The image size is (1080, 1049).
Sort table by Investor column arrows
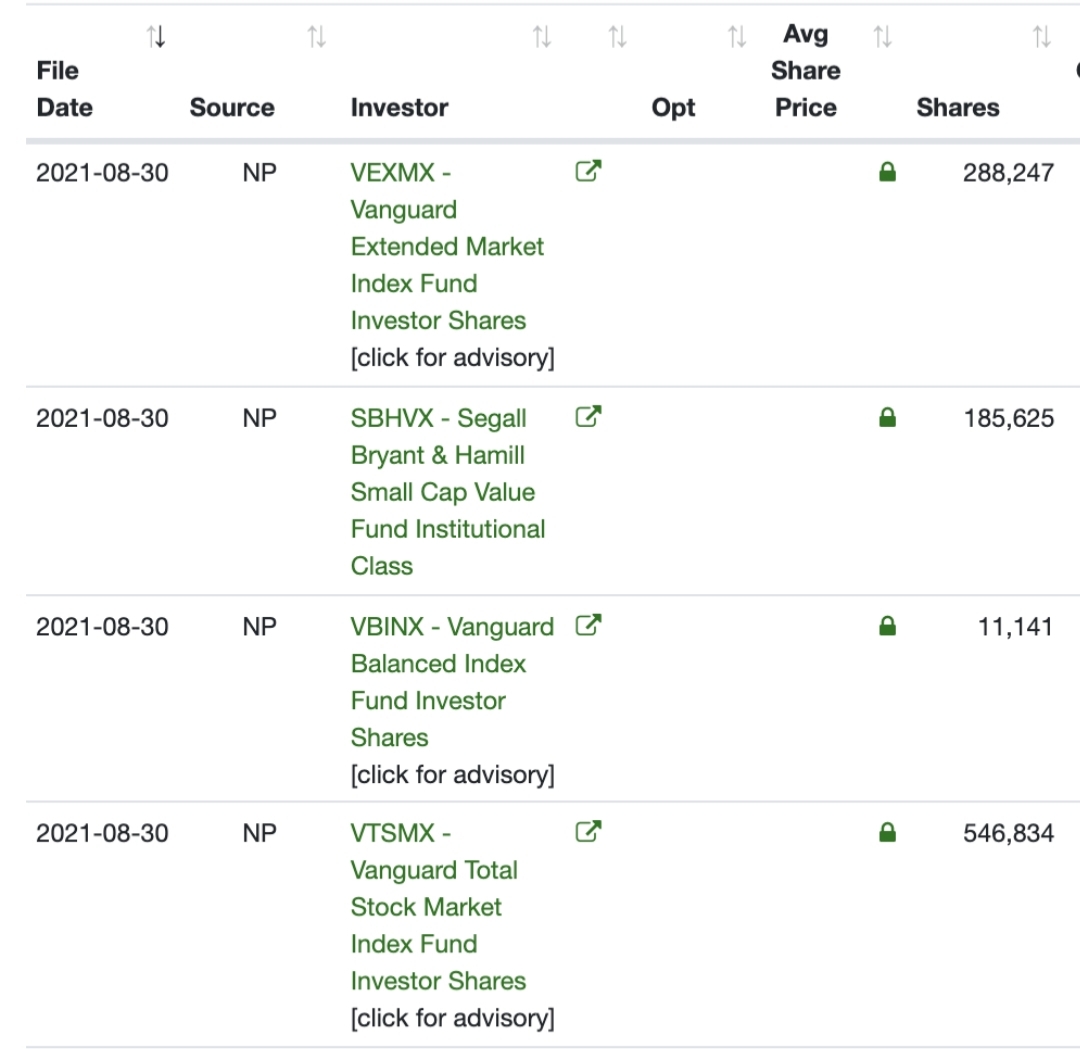coord(542,37)
